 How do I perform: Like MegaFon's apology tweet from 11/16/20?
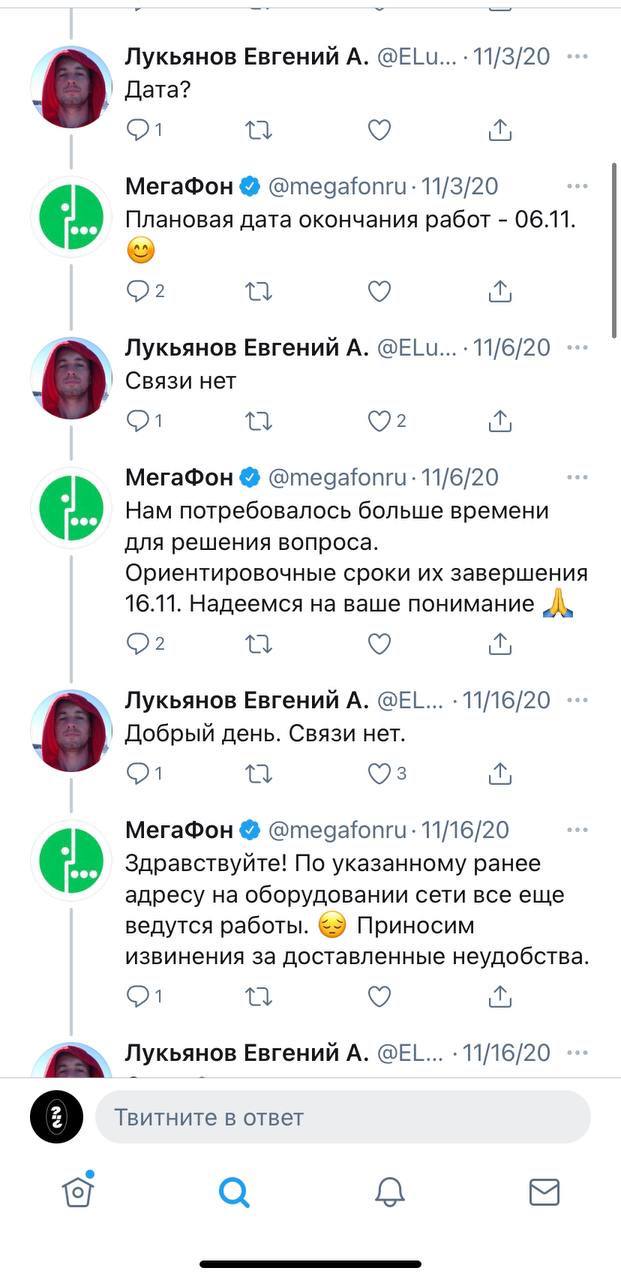coord(379,996)
